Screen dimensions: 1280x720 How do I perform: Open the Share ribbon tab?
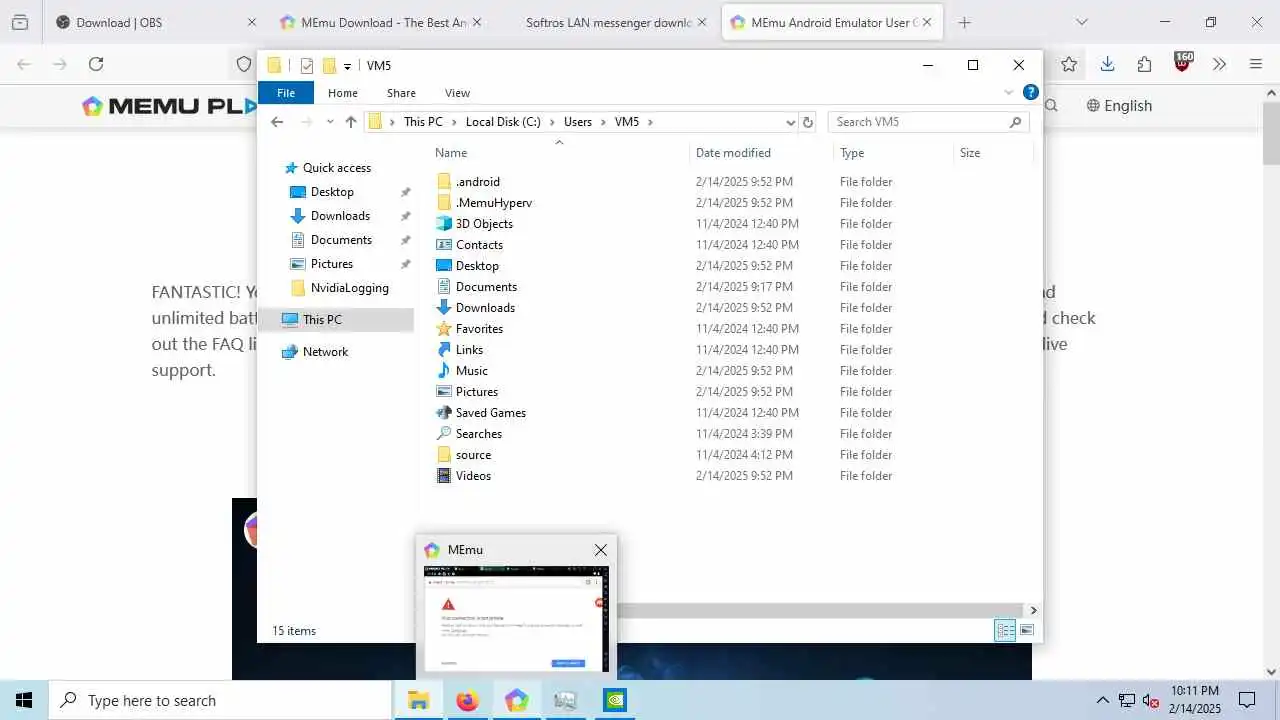point(401,93)
